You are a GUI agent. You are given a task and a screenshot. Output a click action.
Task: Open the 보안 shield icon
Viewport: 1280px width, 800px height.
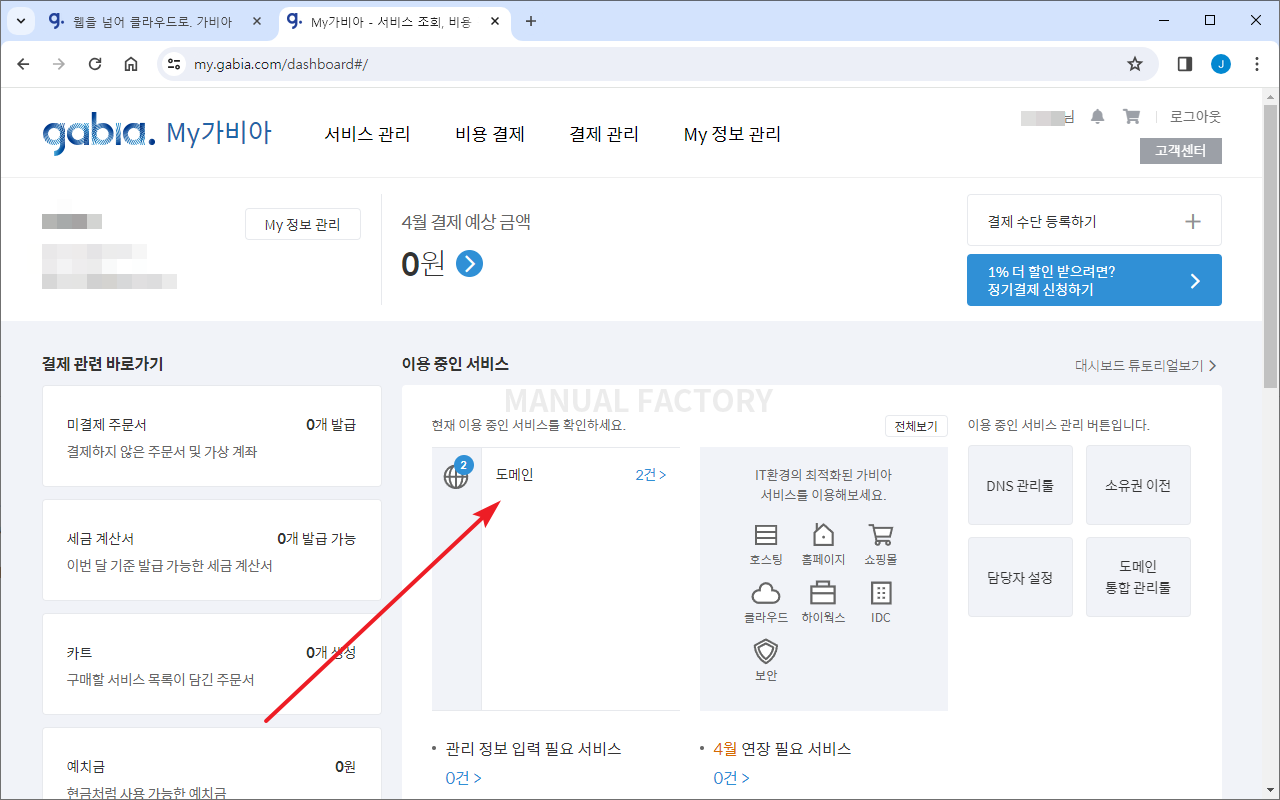[x=766, y=660]
